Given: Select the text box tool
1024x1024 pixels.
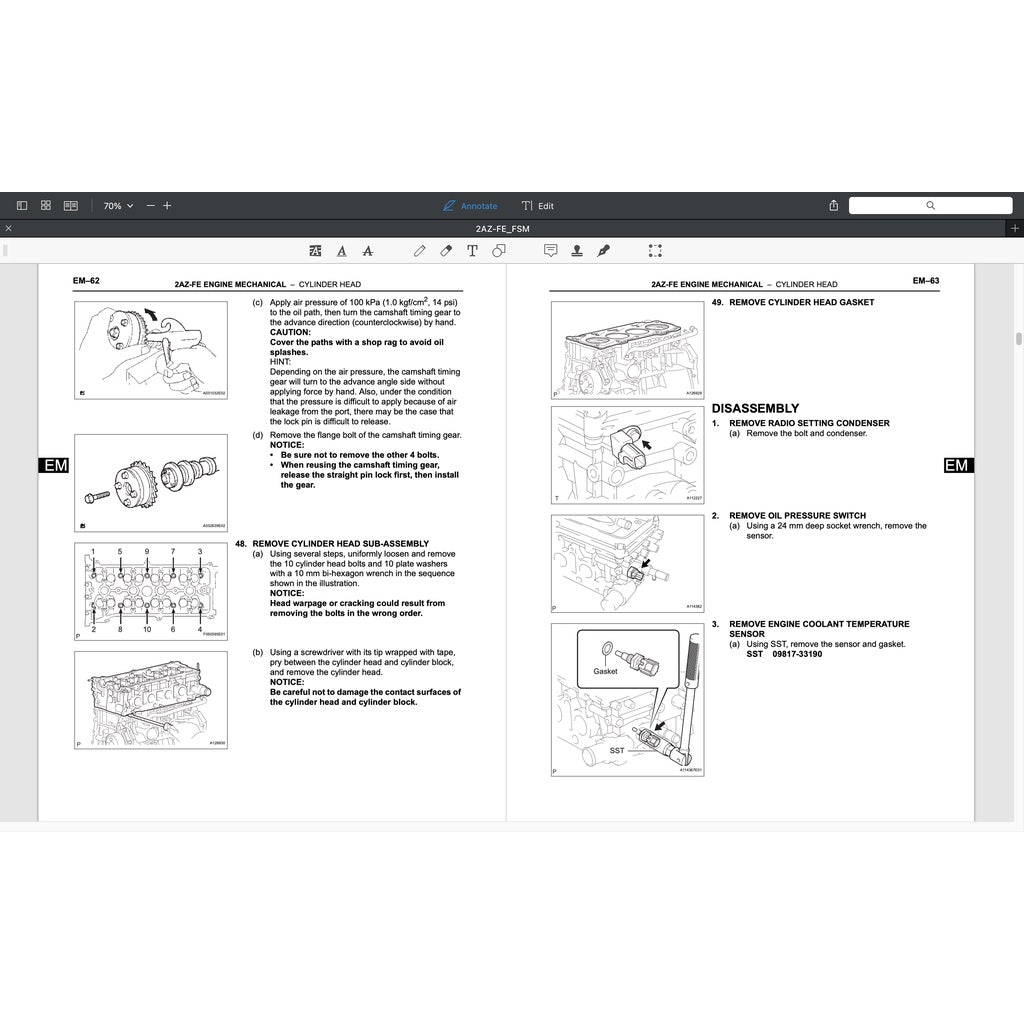Looking at the screenshot, I should pos(472,251).
